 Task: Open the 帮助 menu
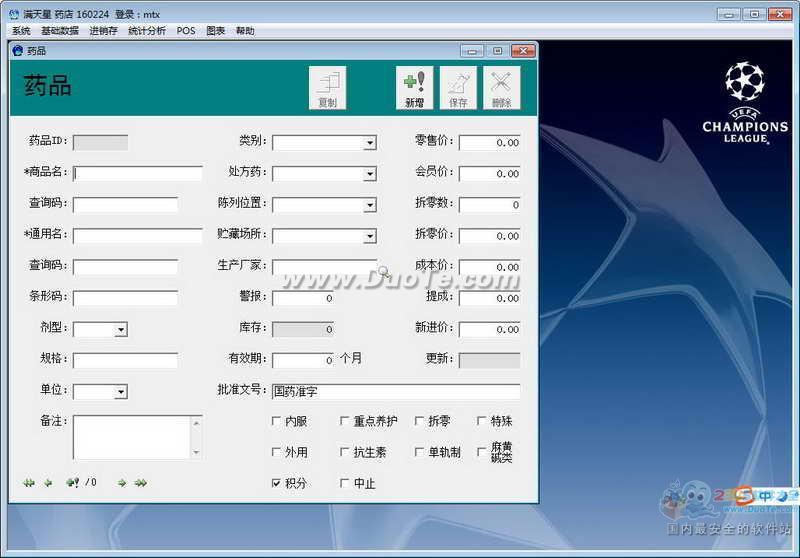coord(245,31)
